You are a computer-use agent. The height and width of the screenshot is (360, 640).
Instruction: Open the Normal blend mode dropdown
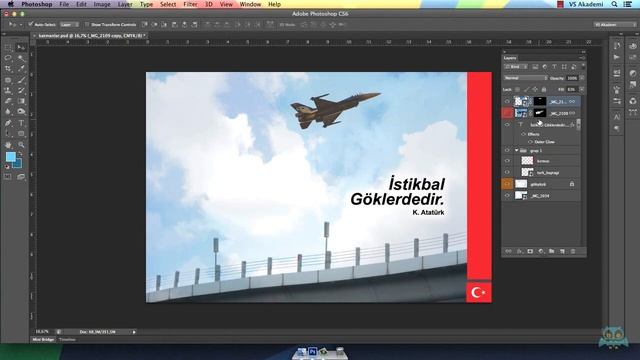(526, 78)
